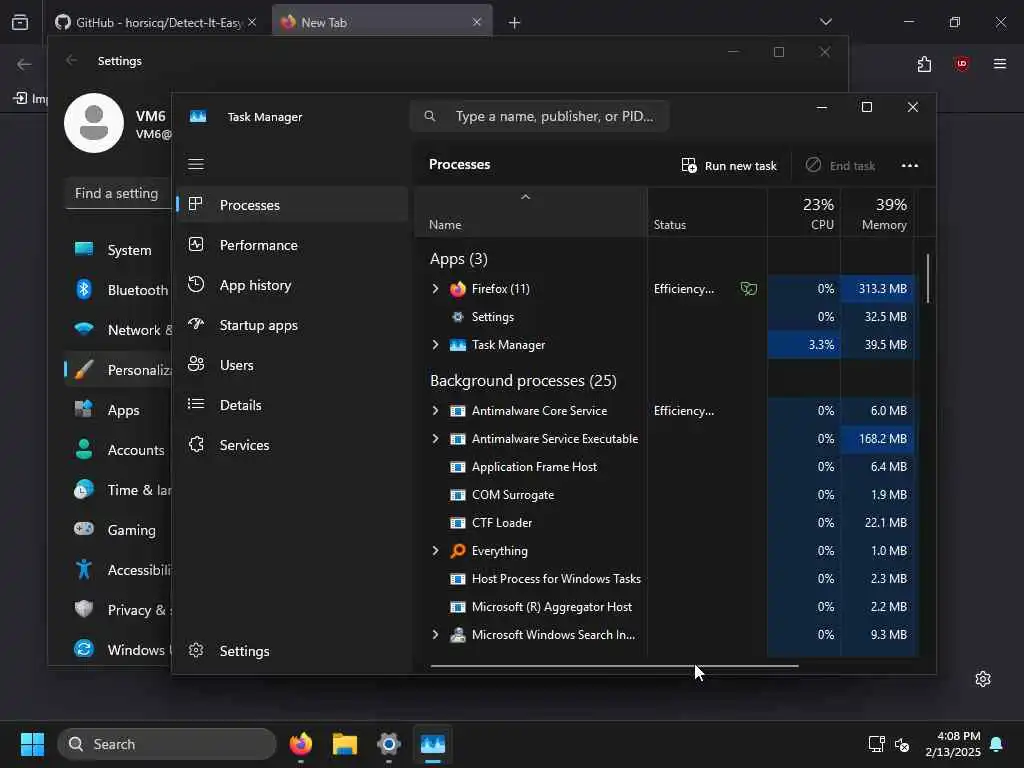Open Apps category in Settings window
The height and width of the screenshot is (768, 1024).
click(x=119, y=410)
